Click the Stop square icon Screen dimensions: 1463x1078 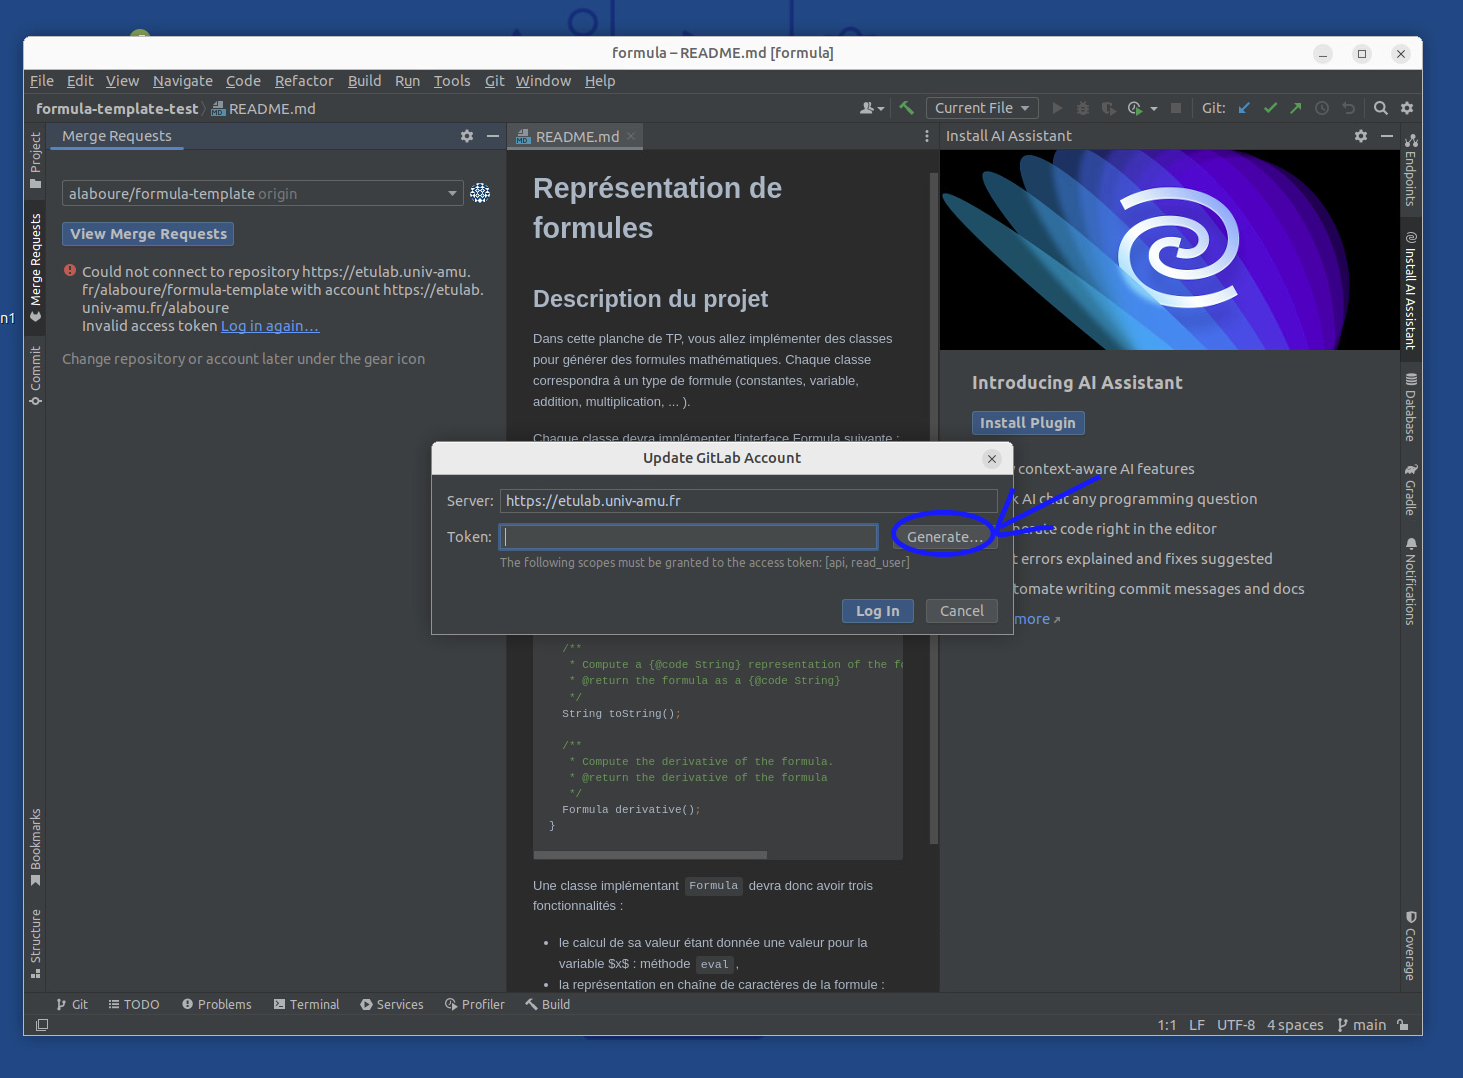point(1176,108)
